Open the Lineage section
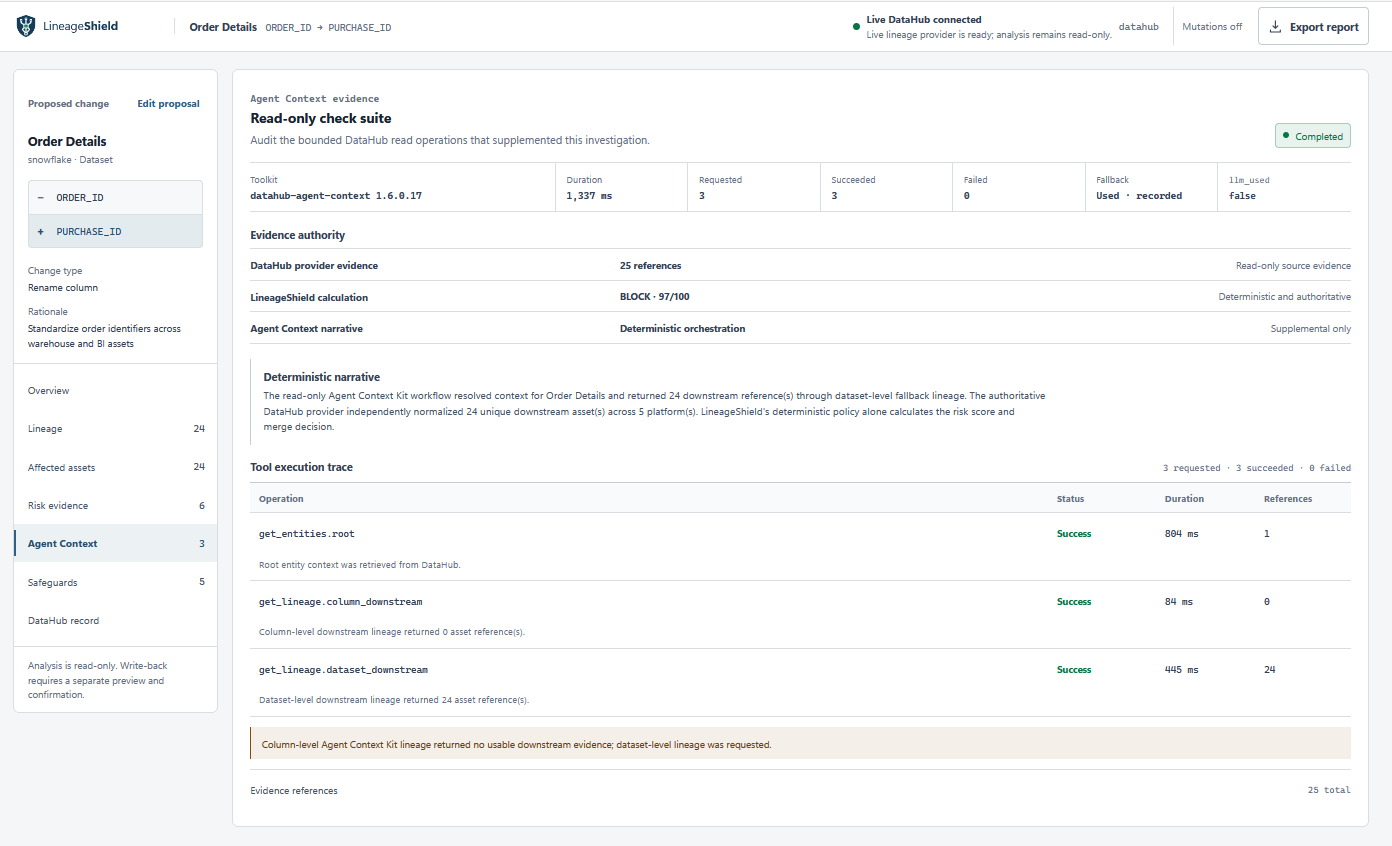Screen dimensions: 1392x846 [x=116, y=429]
